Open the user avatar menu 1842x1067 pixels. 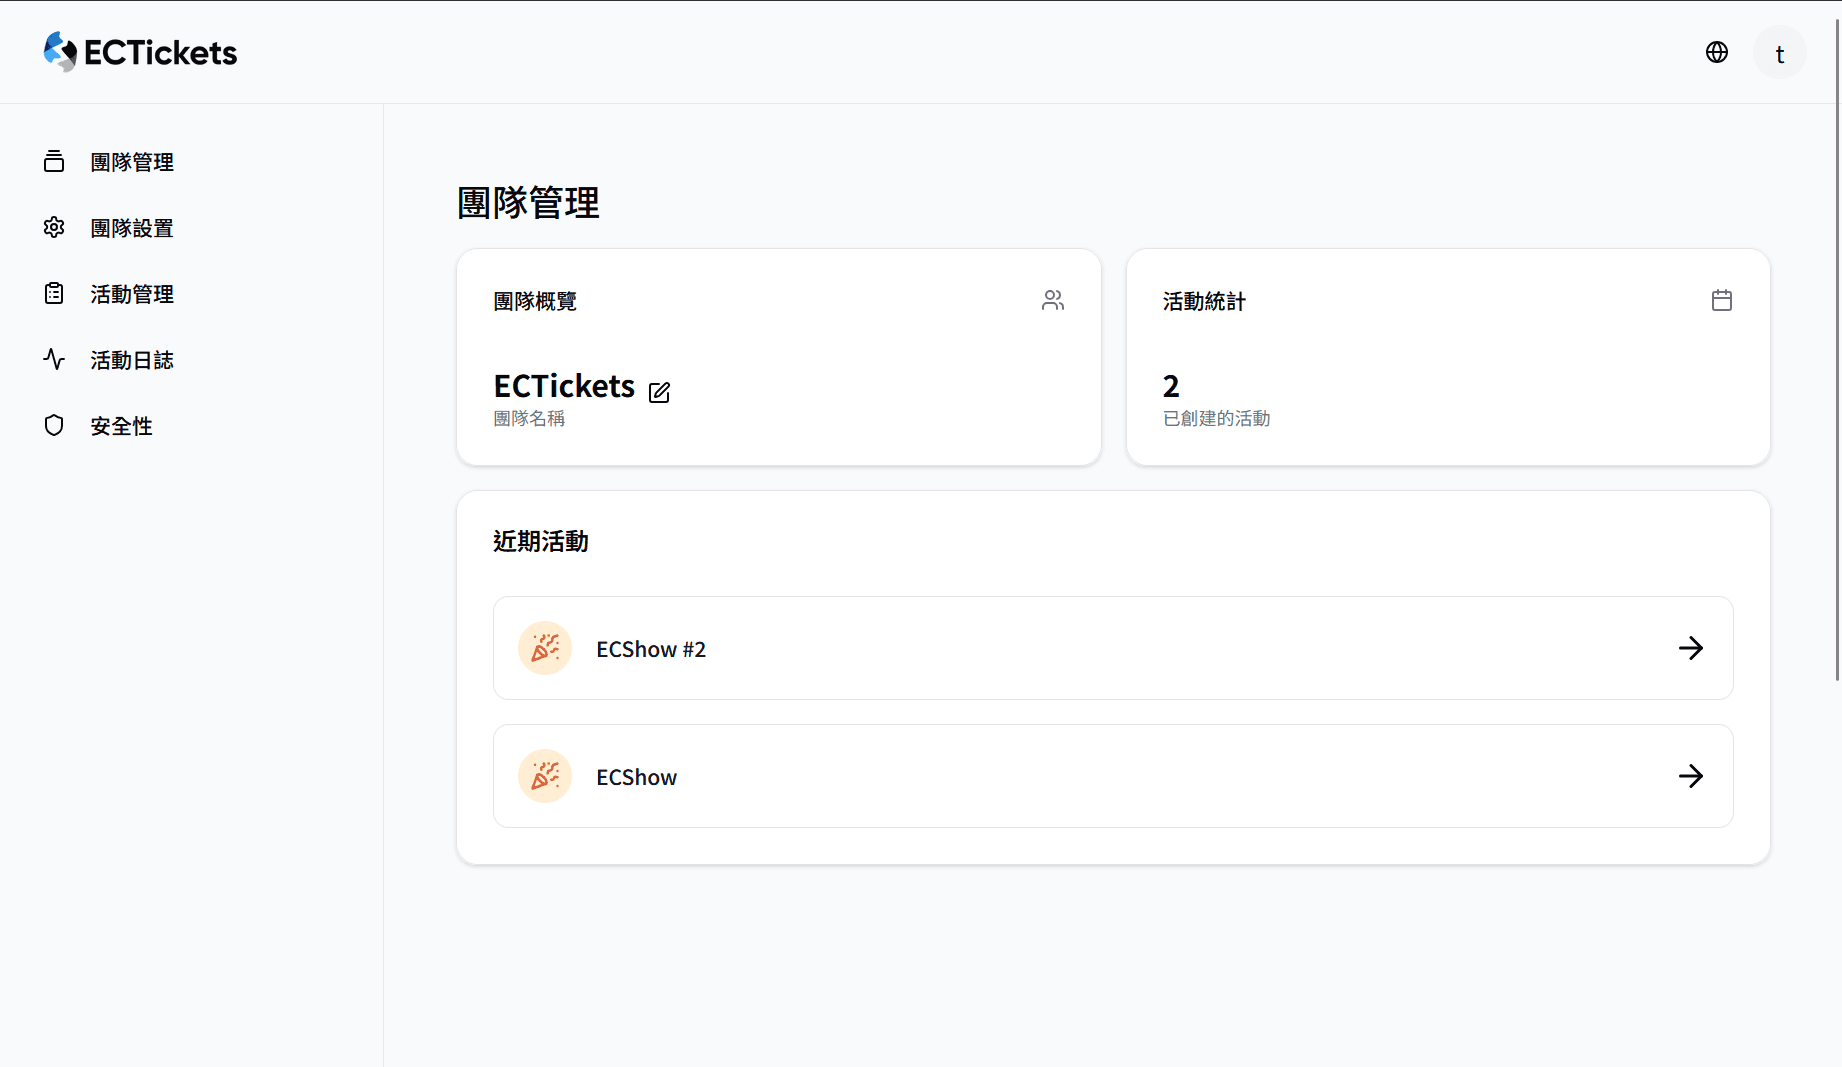pos(1779,53)
